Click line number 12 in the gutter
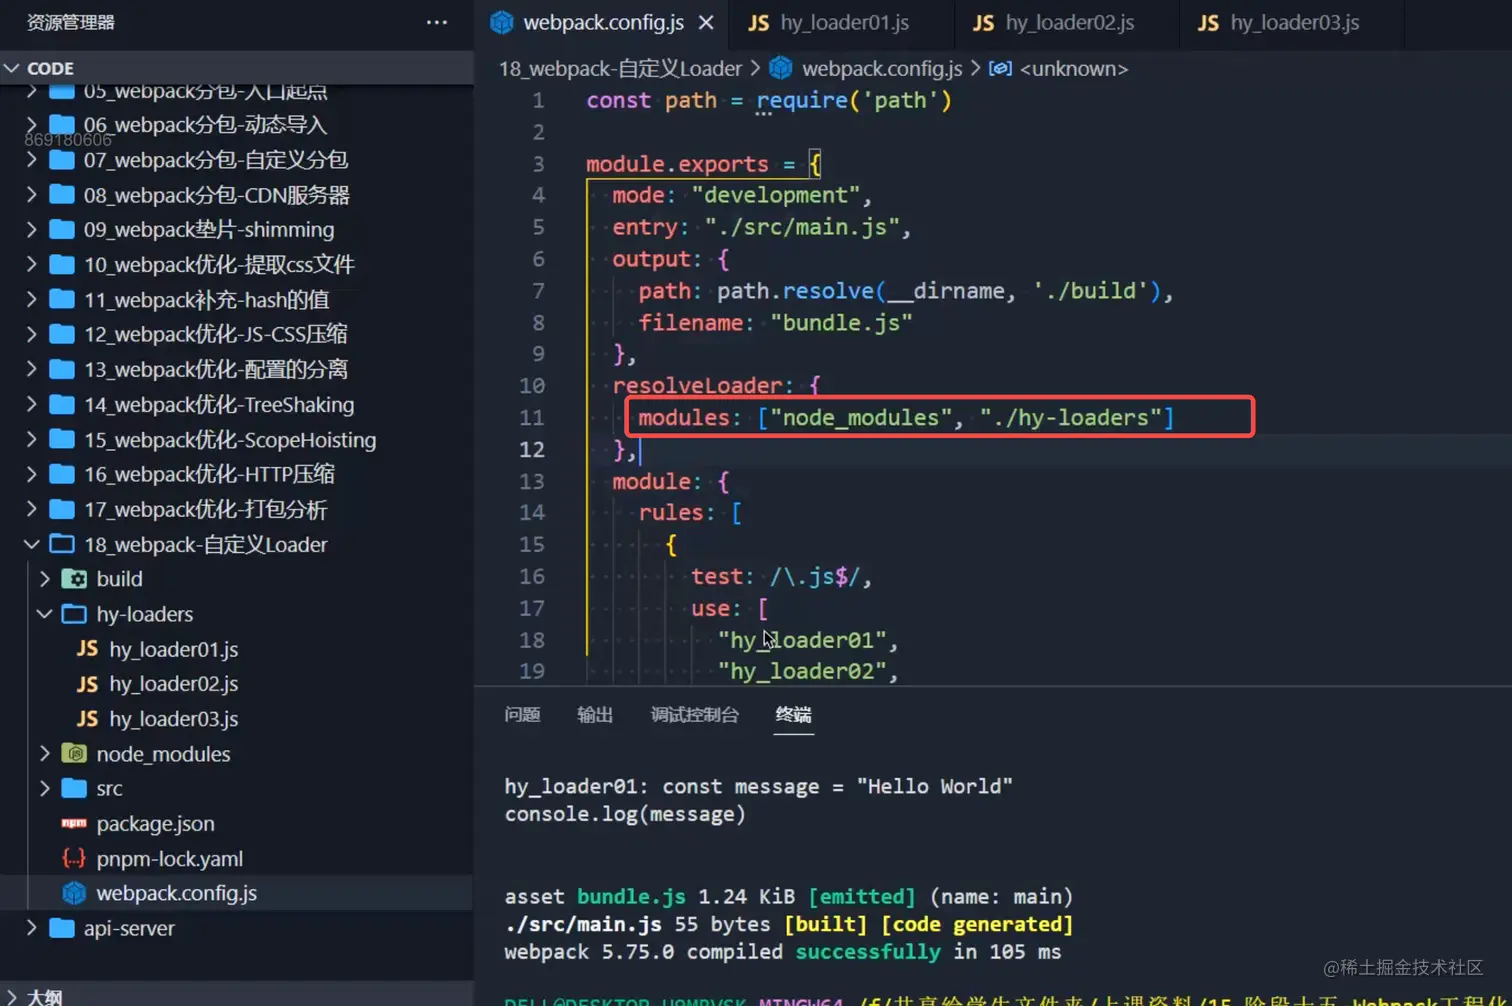The image size is (1512, 1006). click(531, 449)
